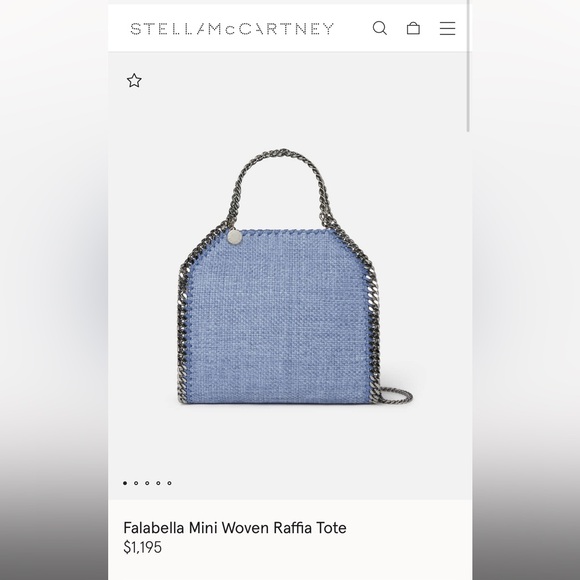Select the fifth image carousel dot
Image resolution: width=580 pixels, height=580 pixels.
click(169, 483)
